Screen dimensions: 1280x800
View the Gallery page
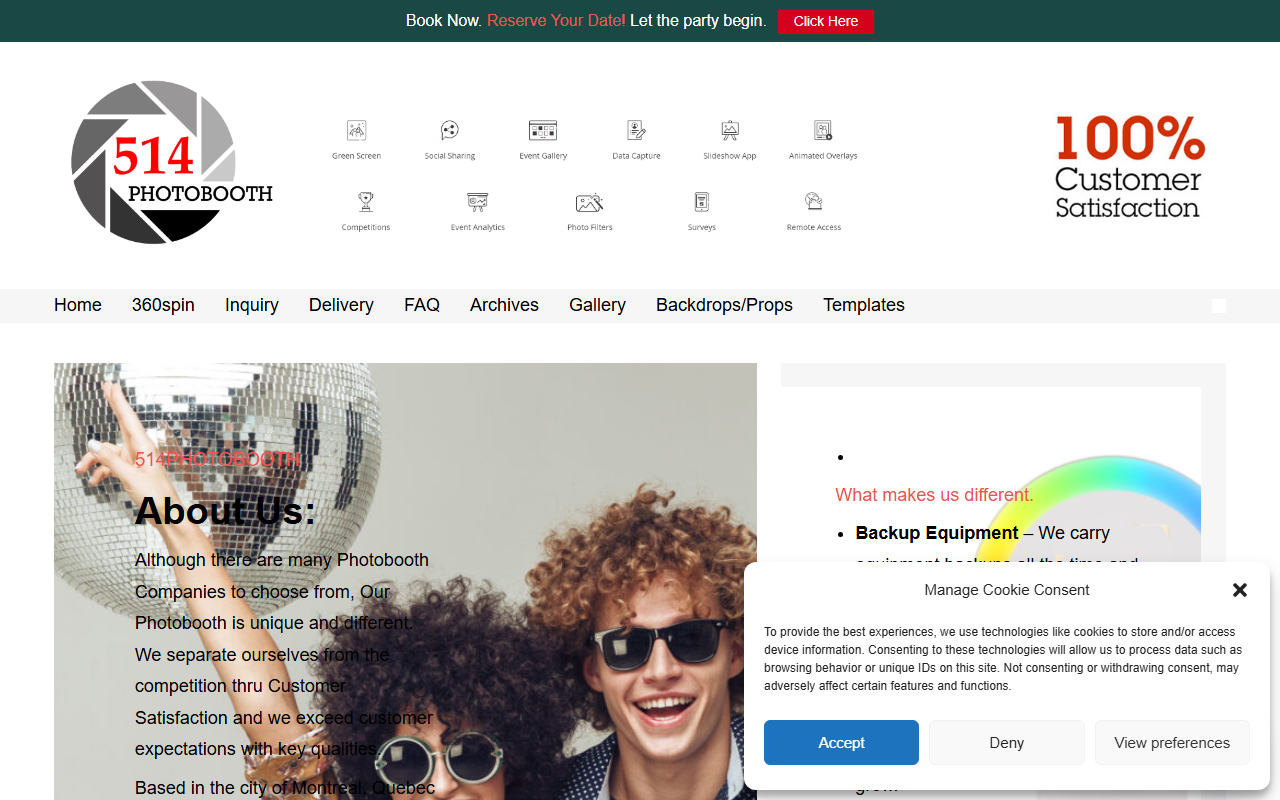tap(598, 305)
